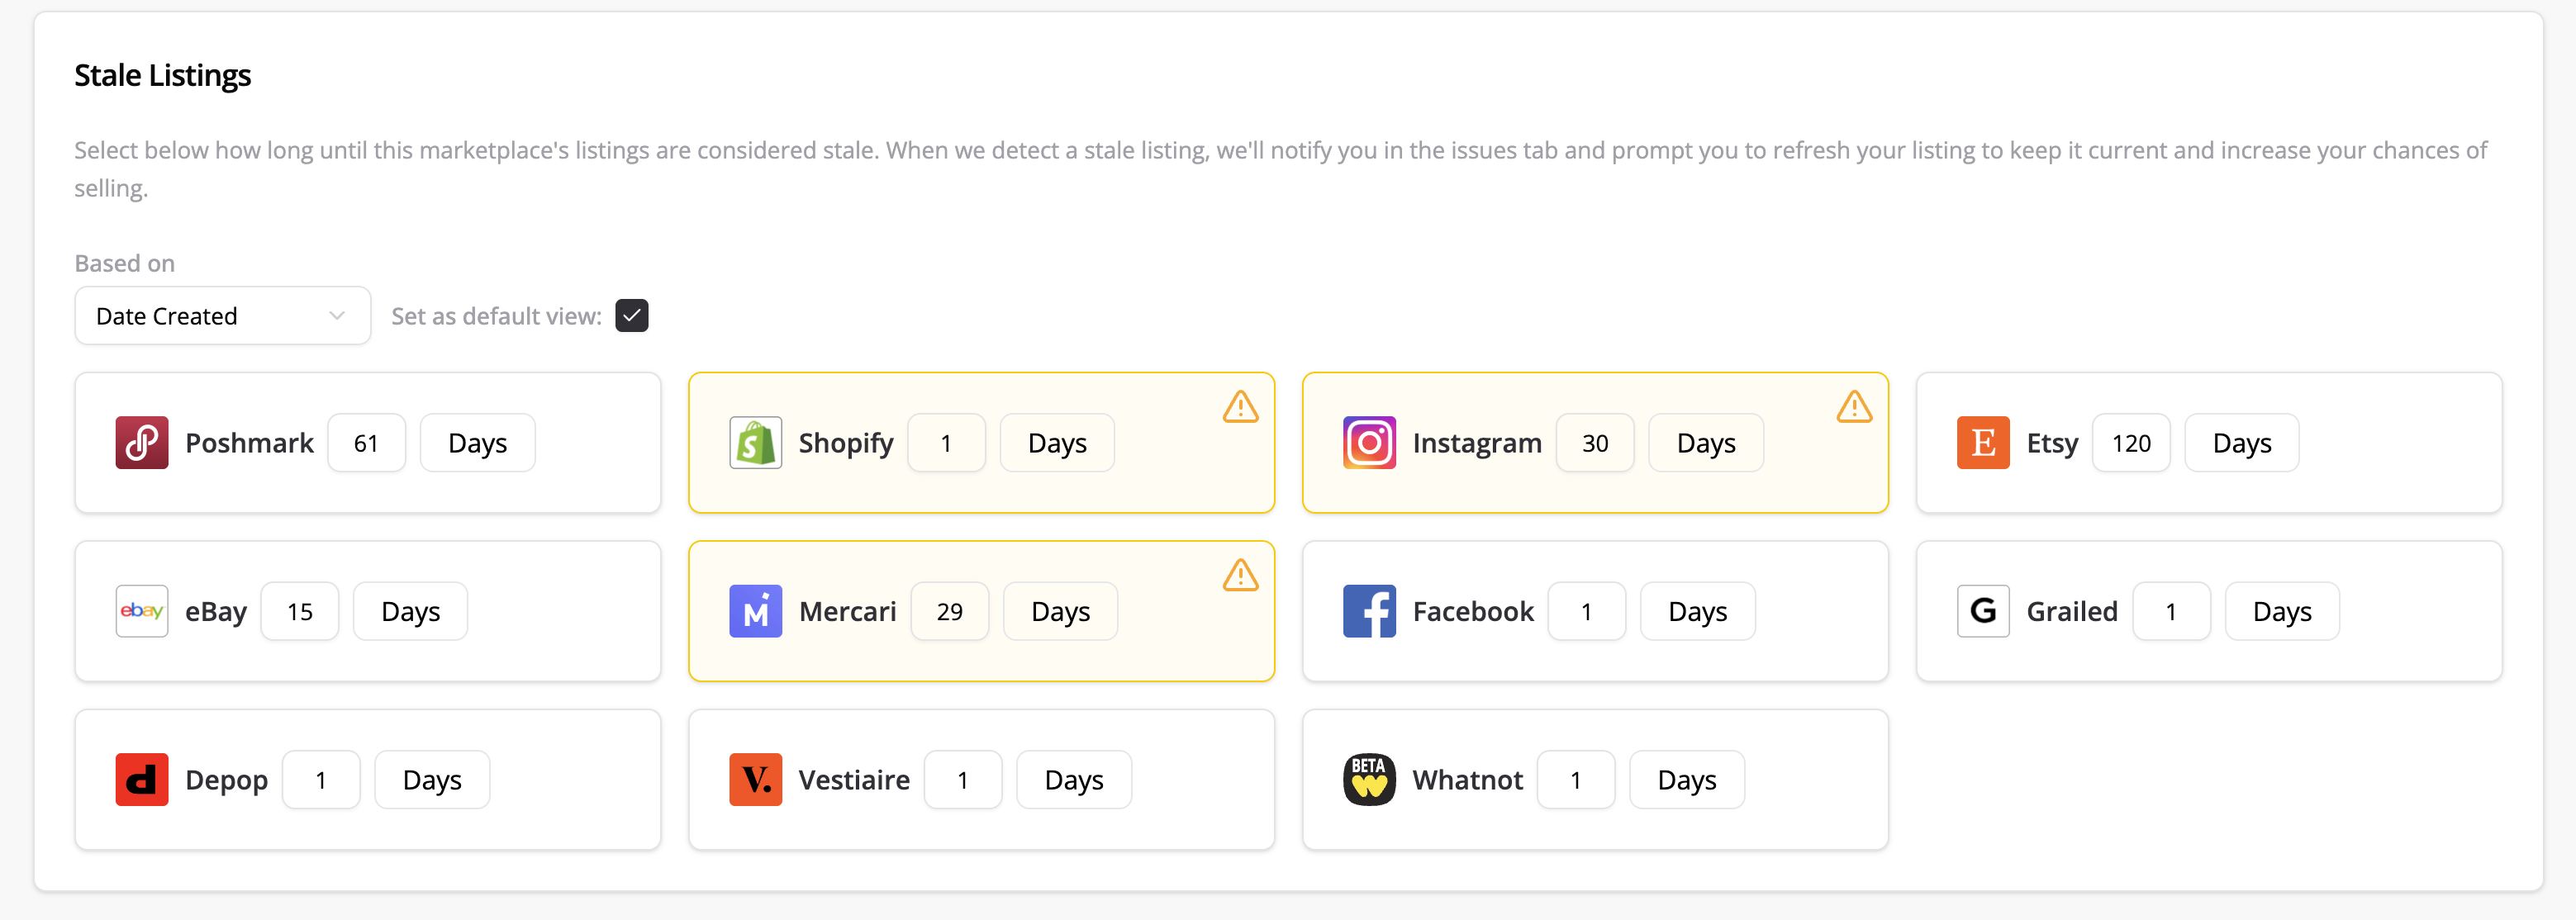Open the Days unit selector for Poshmark

477,443
